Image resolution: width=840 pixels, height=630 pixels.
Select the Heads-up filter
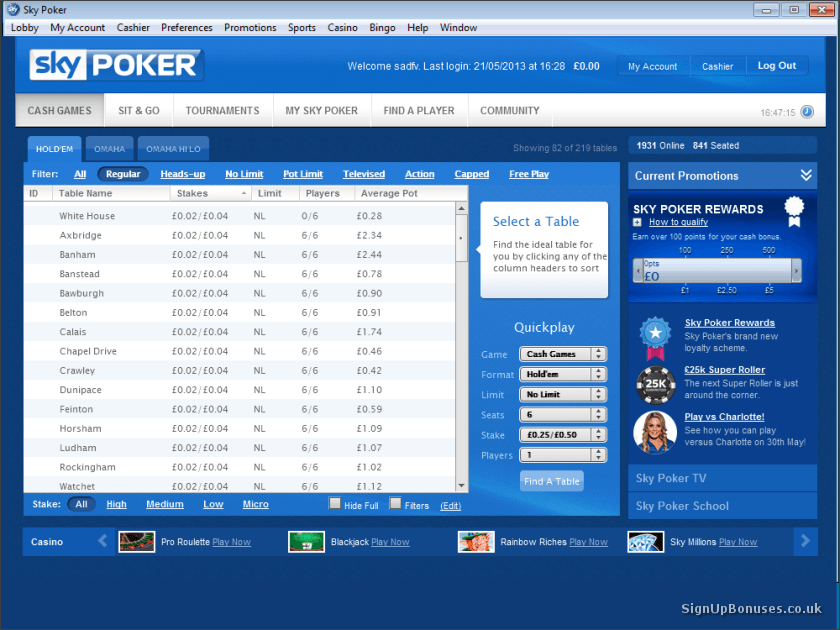tap(183, 174)
